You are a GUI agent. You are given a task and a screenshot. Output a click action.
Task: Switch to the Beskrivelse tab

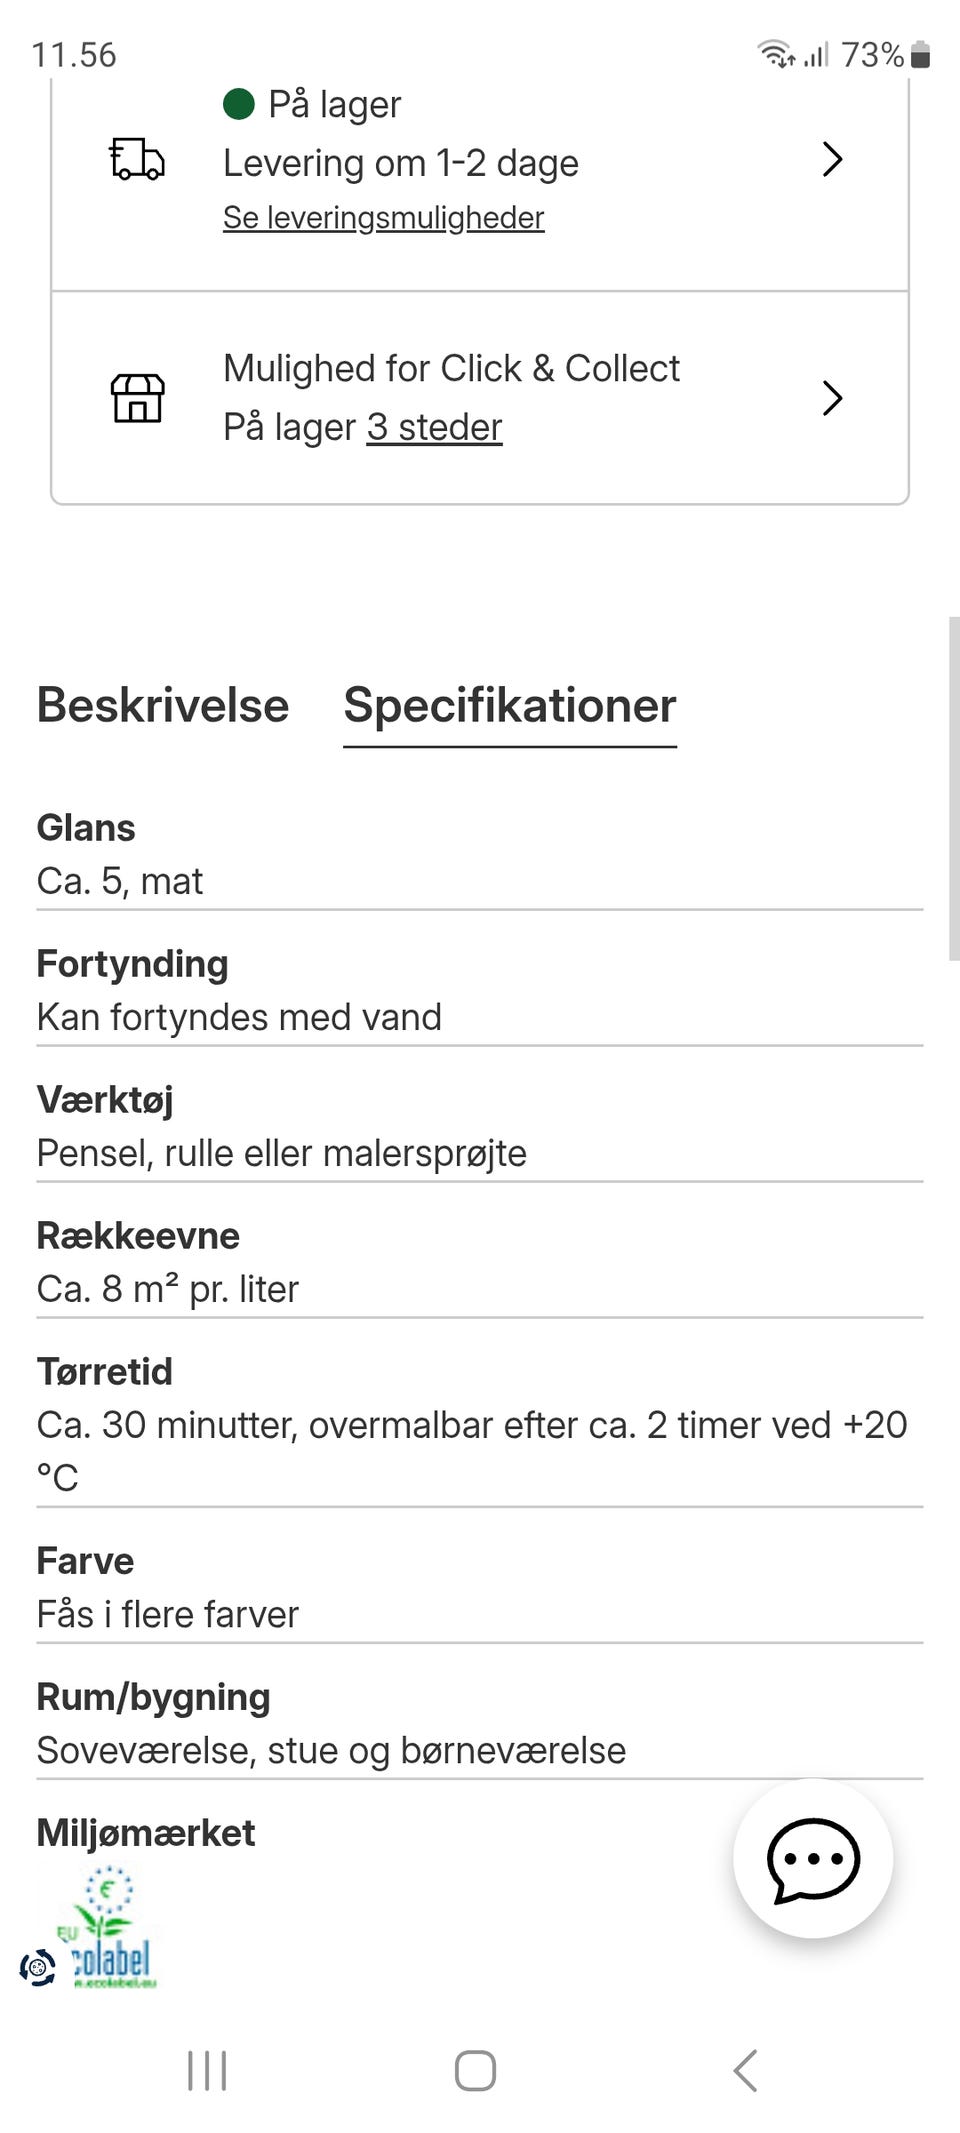tap(163, 706)
